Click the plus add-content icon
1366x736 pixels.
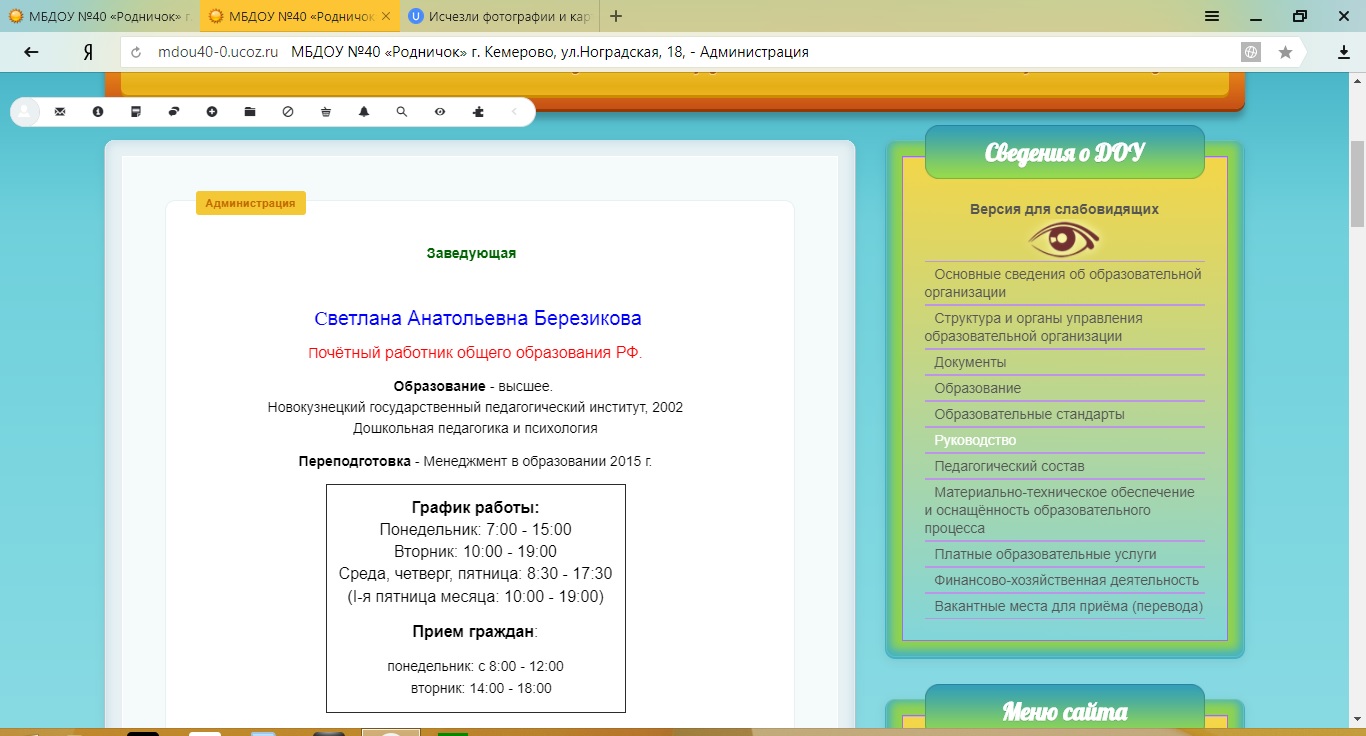(x=212, y=112)
